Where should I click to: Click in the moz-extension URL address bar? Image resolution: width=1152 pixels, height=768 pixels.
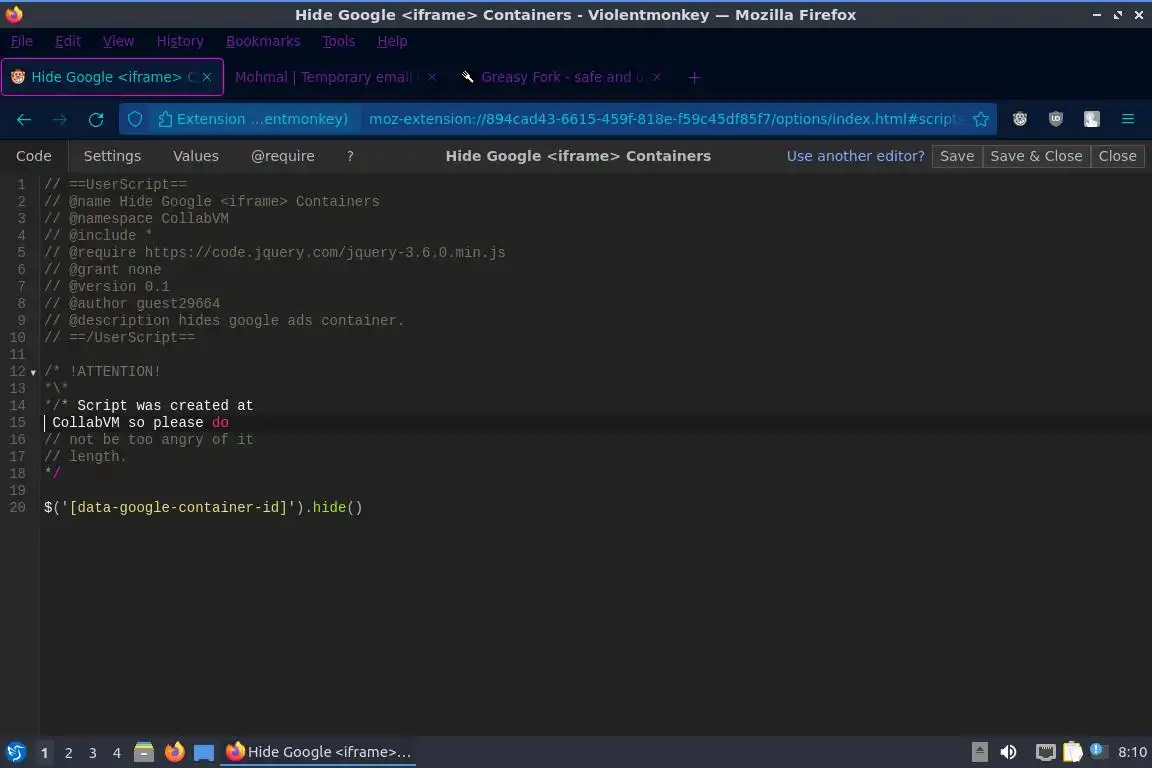pyautogui.click(x=665, y=119)
